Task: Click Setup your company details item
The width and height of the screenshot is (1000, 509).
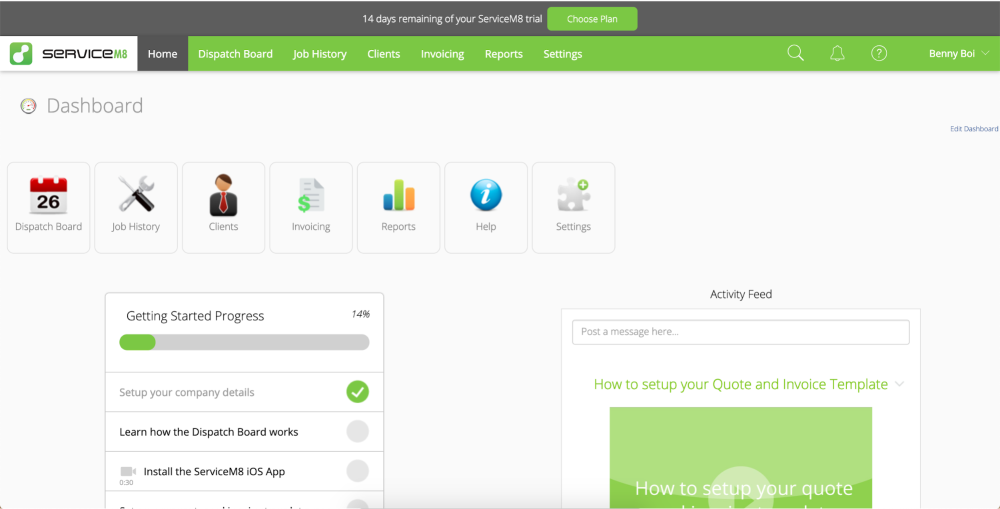Action: pyautogui.click(x=187, y=392)
